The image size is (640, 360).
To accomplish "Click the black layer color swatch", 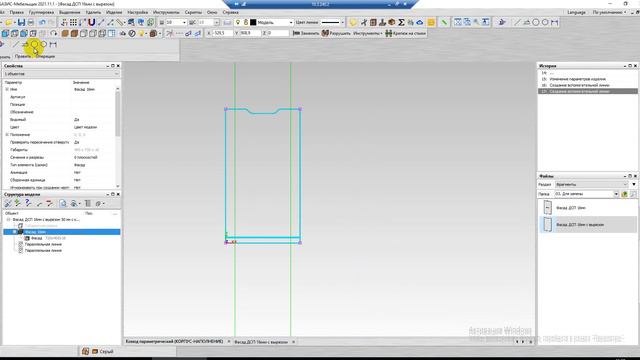I will 253,22.
